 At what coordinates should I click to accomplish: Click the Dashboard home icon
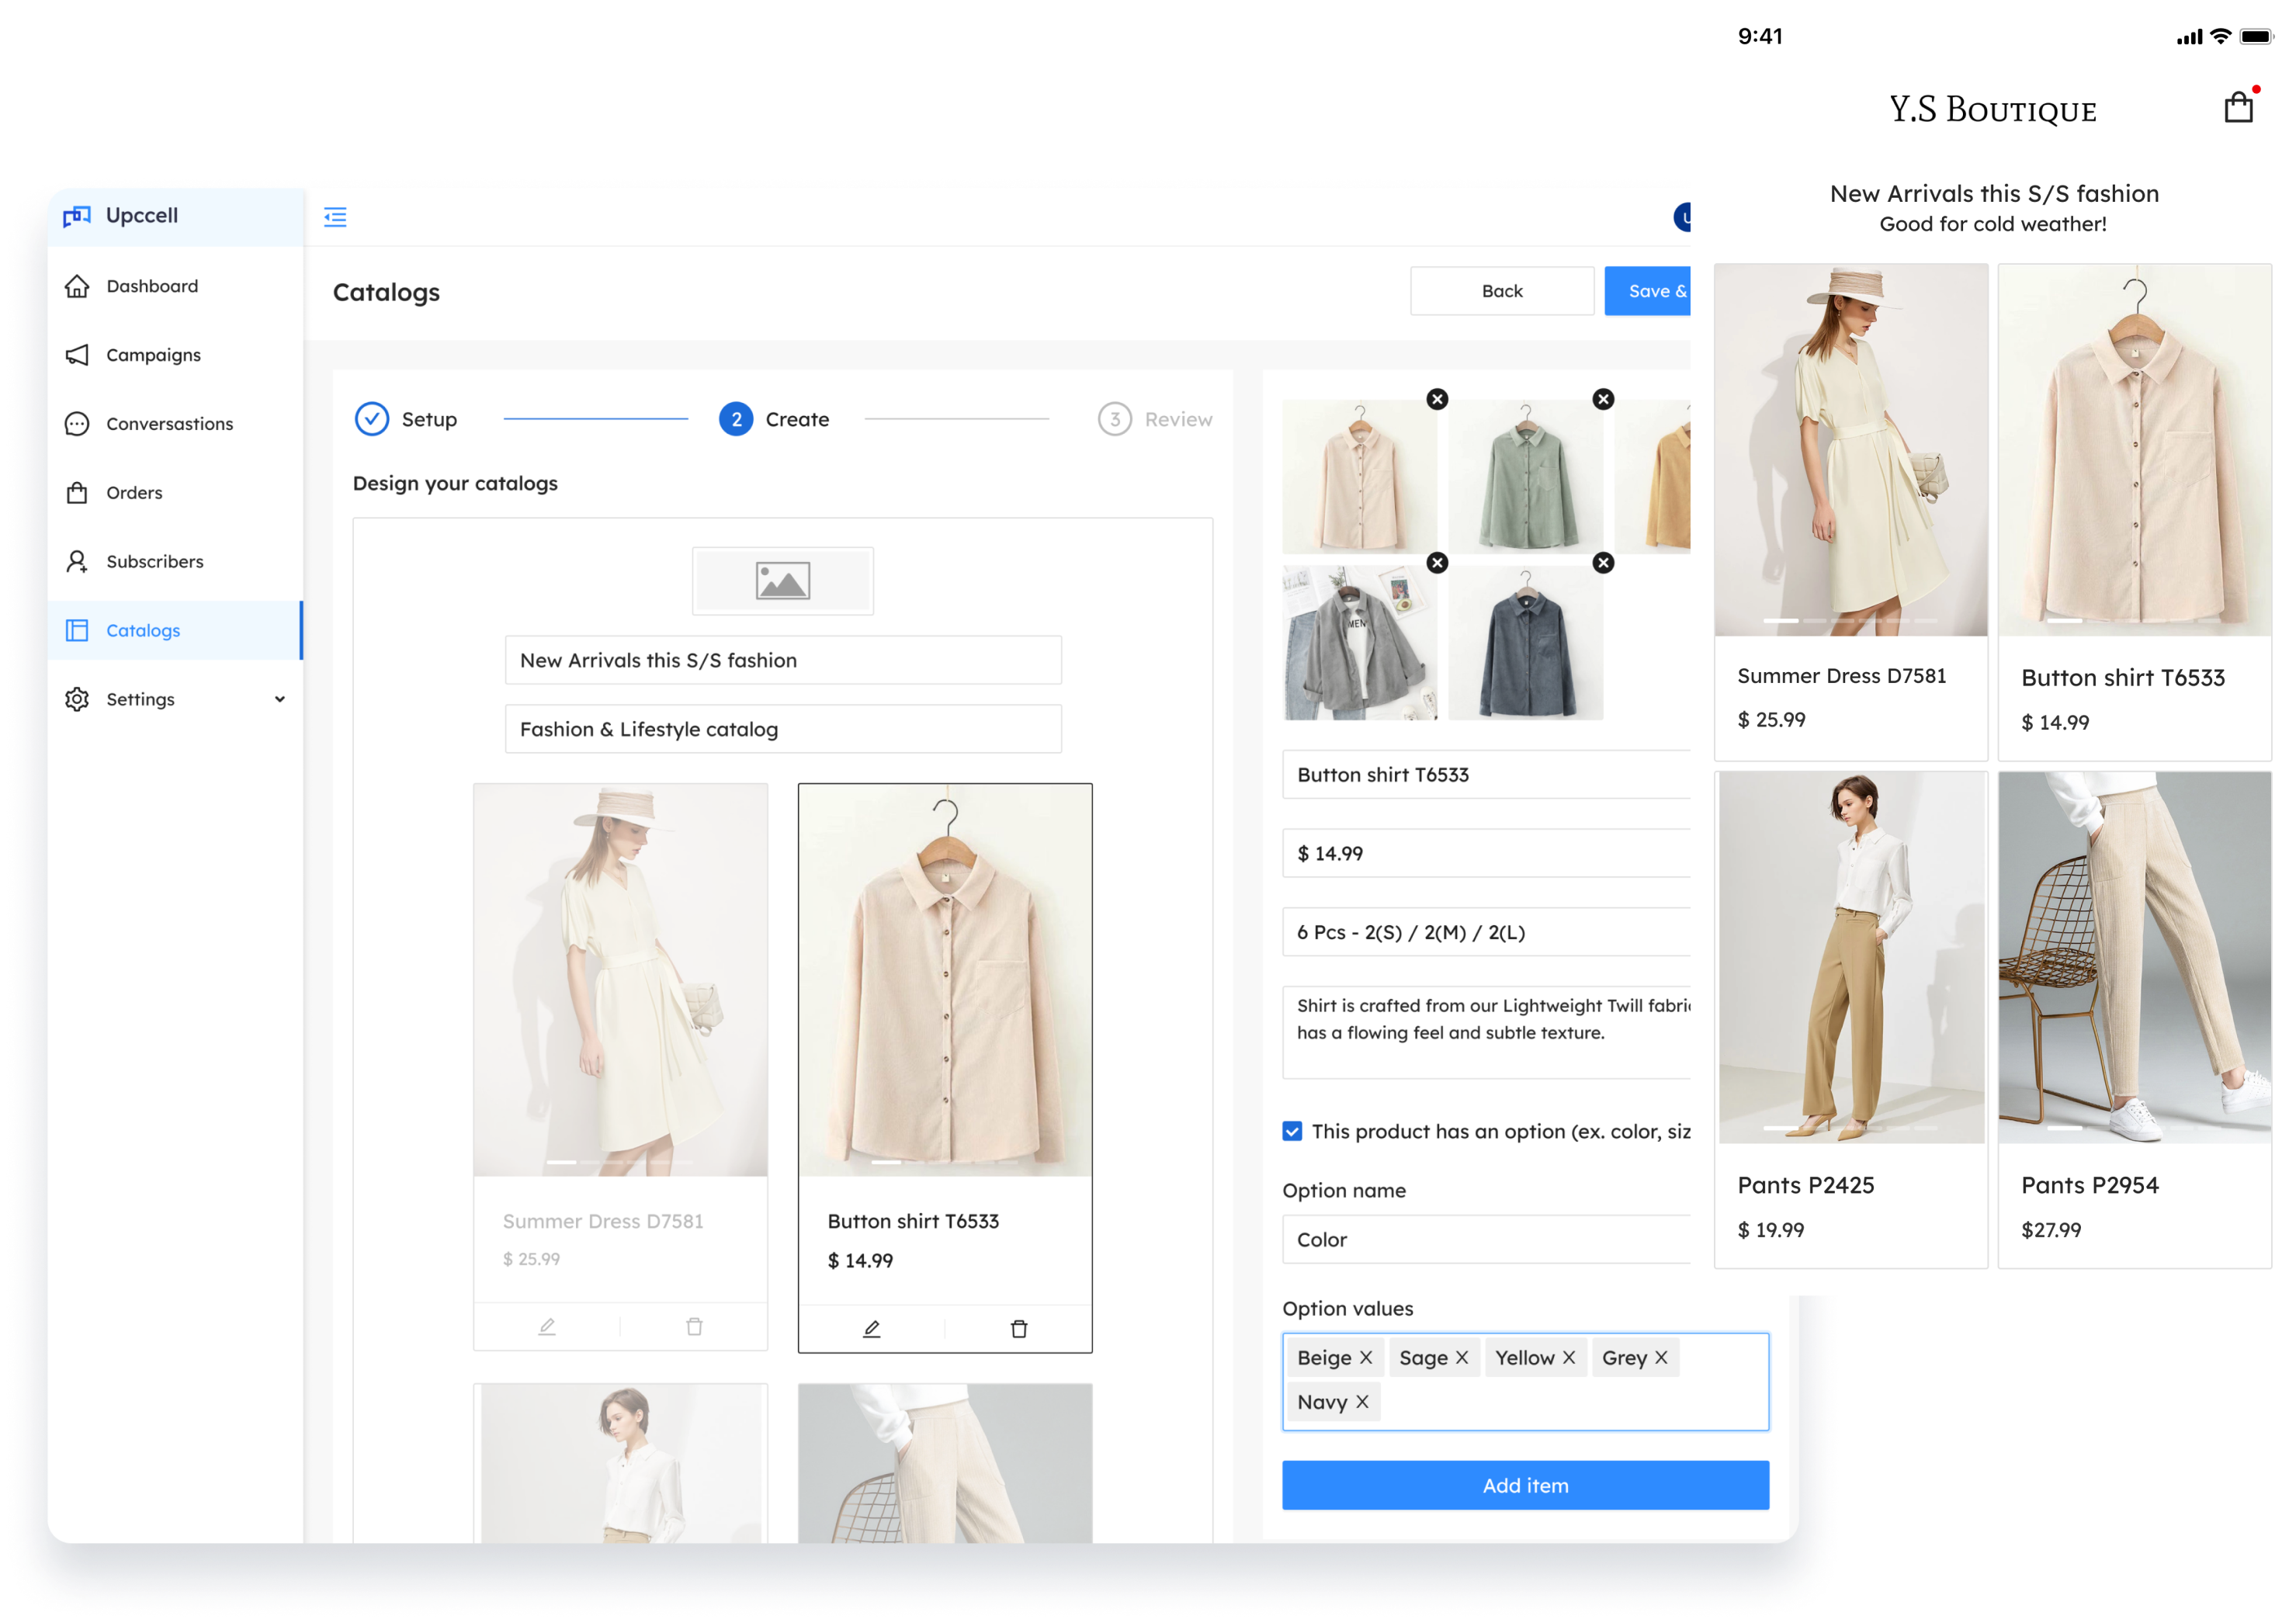[77, 286]
